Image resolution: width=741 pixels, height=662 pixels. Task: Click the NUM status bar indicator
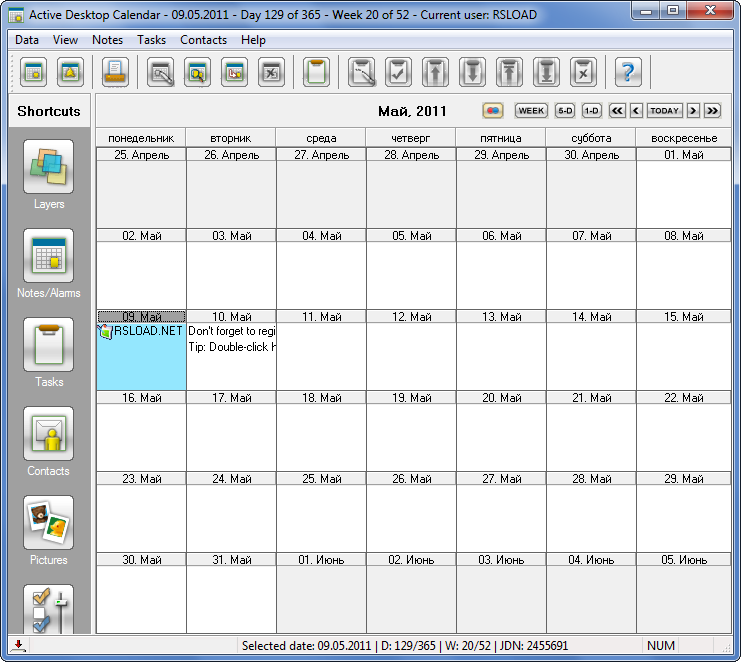tap(661, 645)
